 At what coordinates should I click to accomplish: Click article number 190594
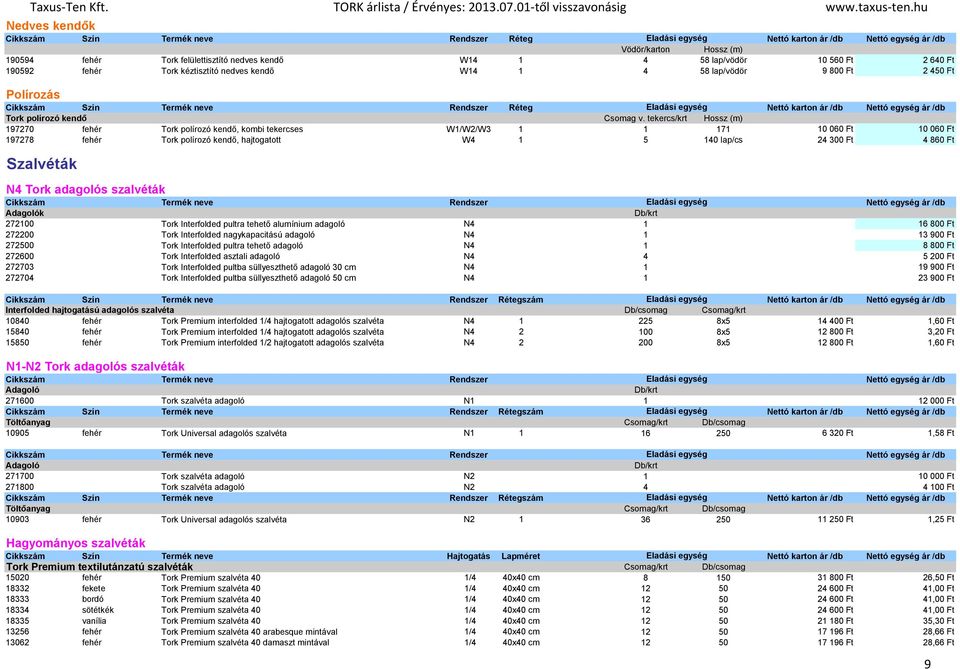point(20,60)
